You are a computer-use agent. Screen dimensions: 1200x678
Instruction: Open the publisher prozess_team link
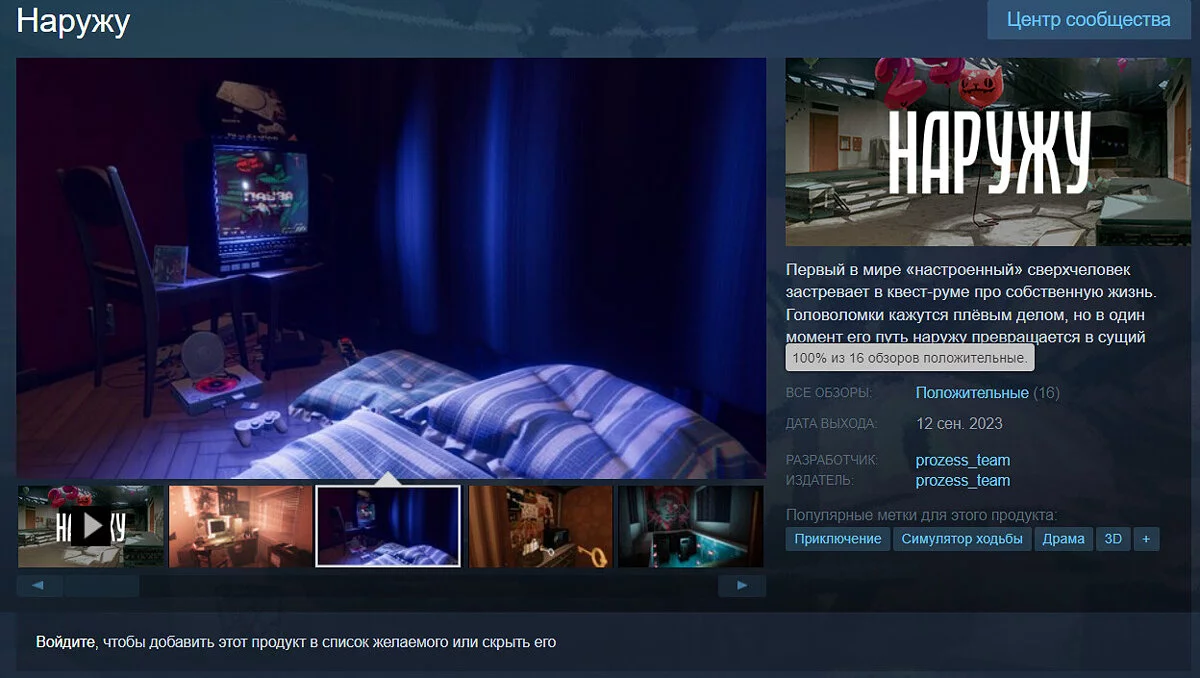coord(963,480)
